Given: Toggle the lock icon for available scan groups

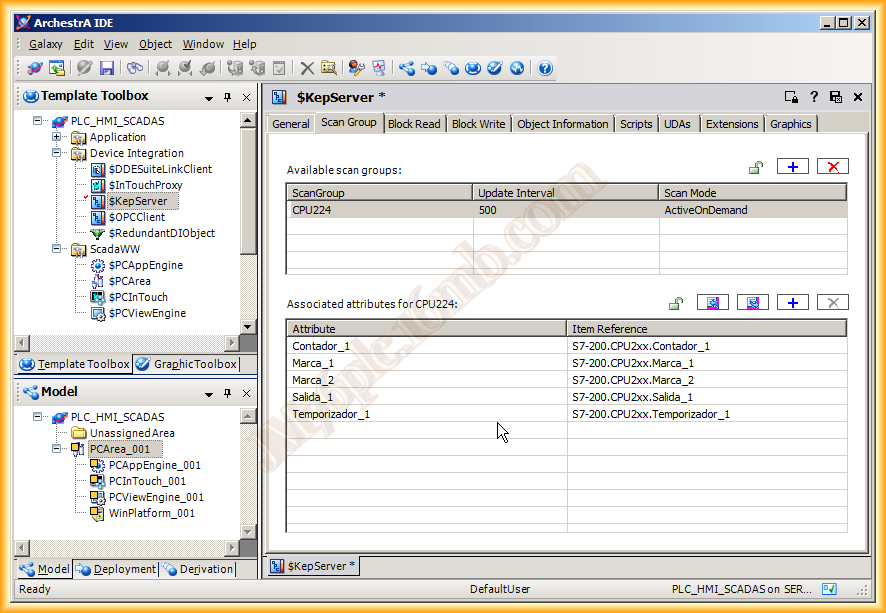Looking at the screenshot, I should (756, 168).
